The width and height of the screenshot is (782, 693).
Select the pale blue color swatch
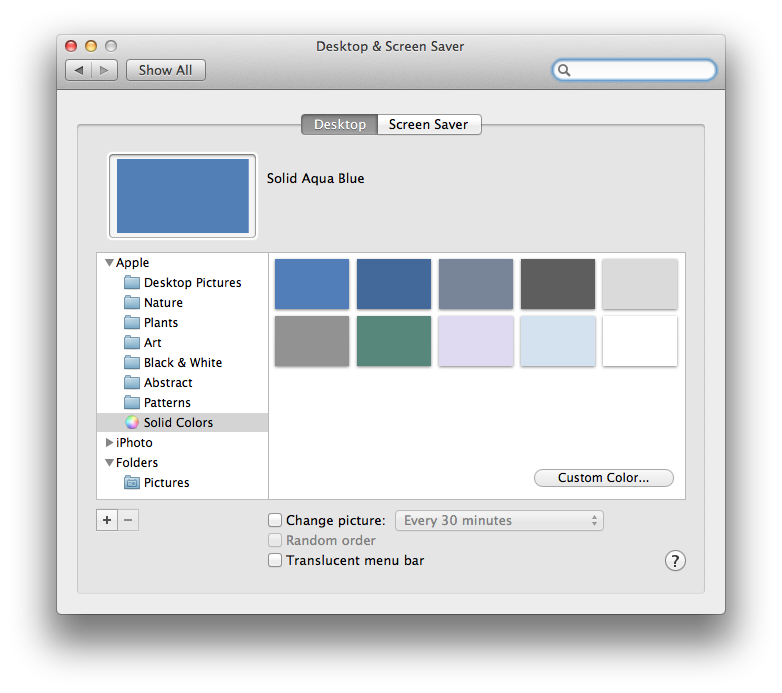558,341
